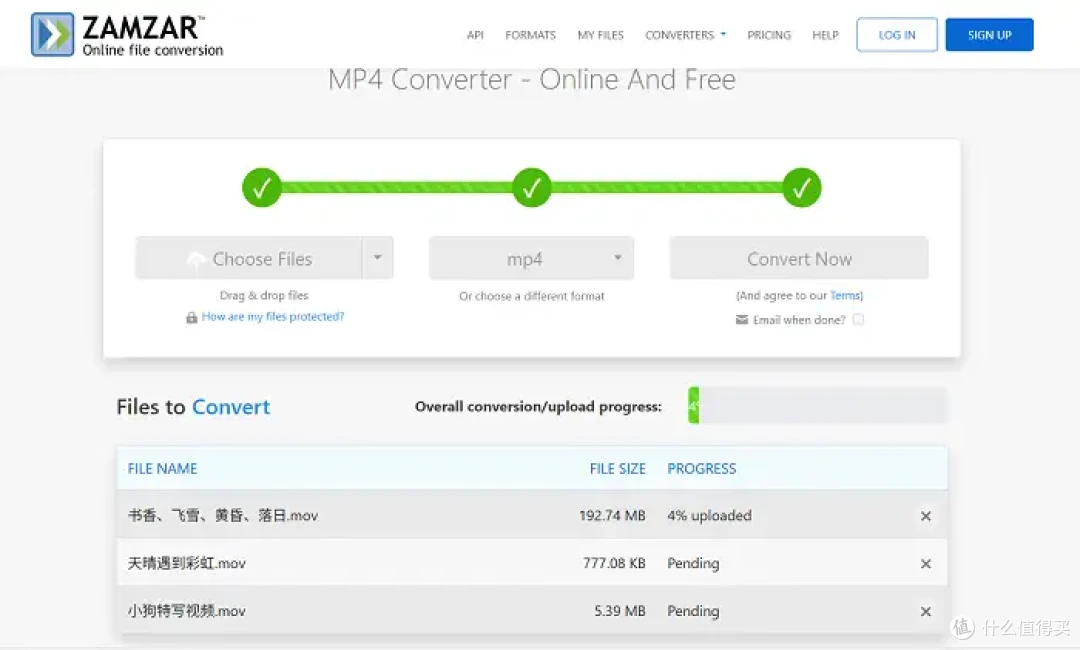Screen dimensions: 1080x650
Task: Click the first green checkmark step circle
Action: 262,187
